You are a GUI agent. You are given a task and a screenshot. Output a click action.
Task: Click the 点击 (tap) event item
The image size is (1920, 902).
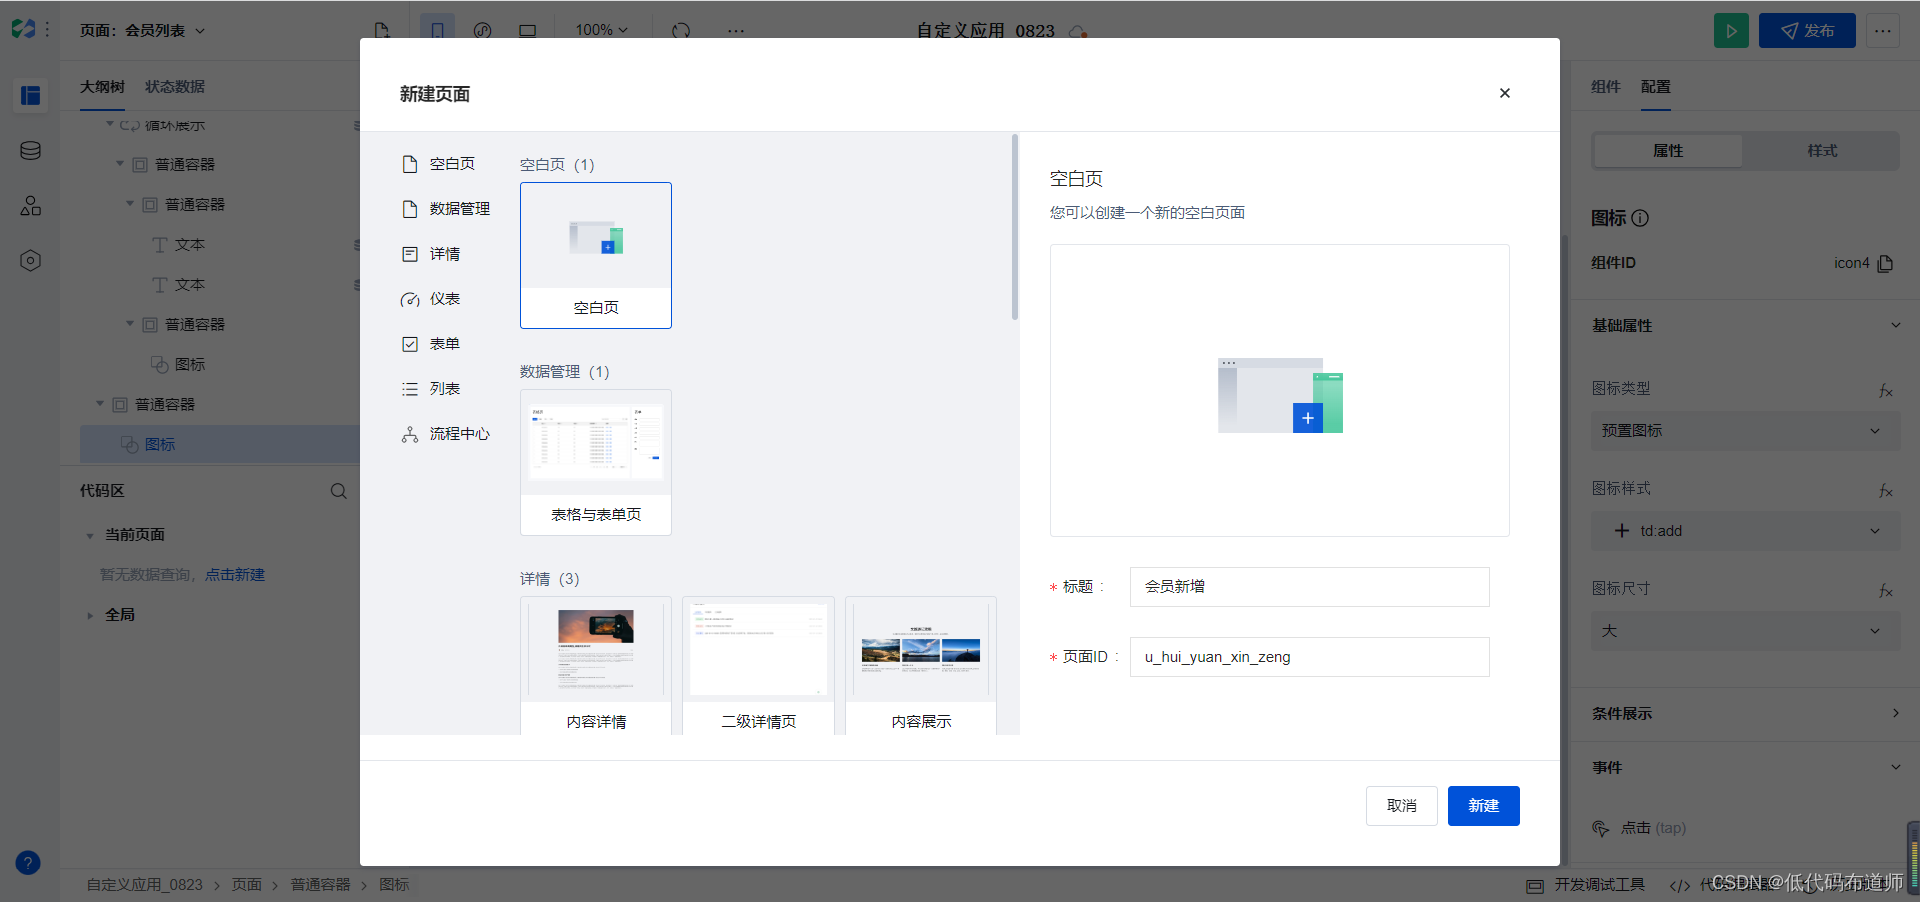tap(1639, 828)
